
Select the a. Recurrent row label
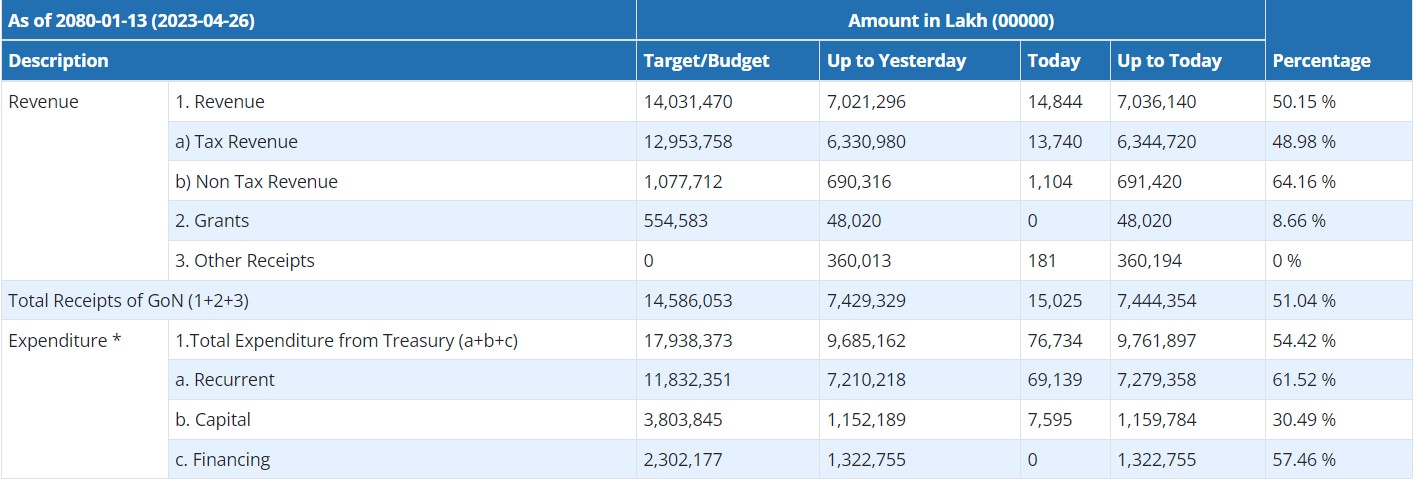[x=225, y=380]
